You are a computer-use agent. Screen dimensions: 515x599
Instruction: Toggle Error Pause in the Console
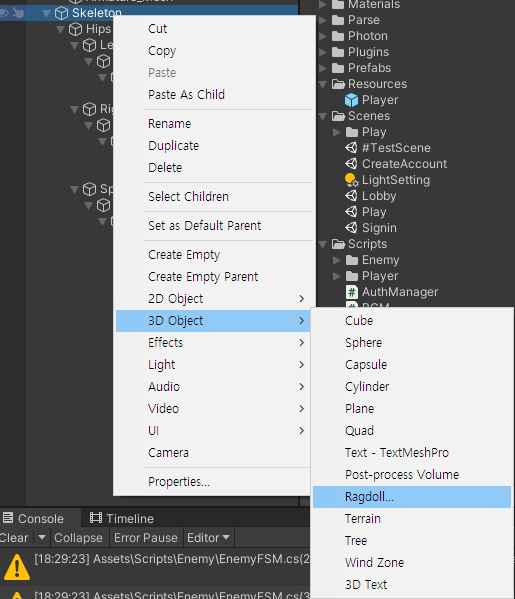point(146,538)
